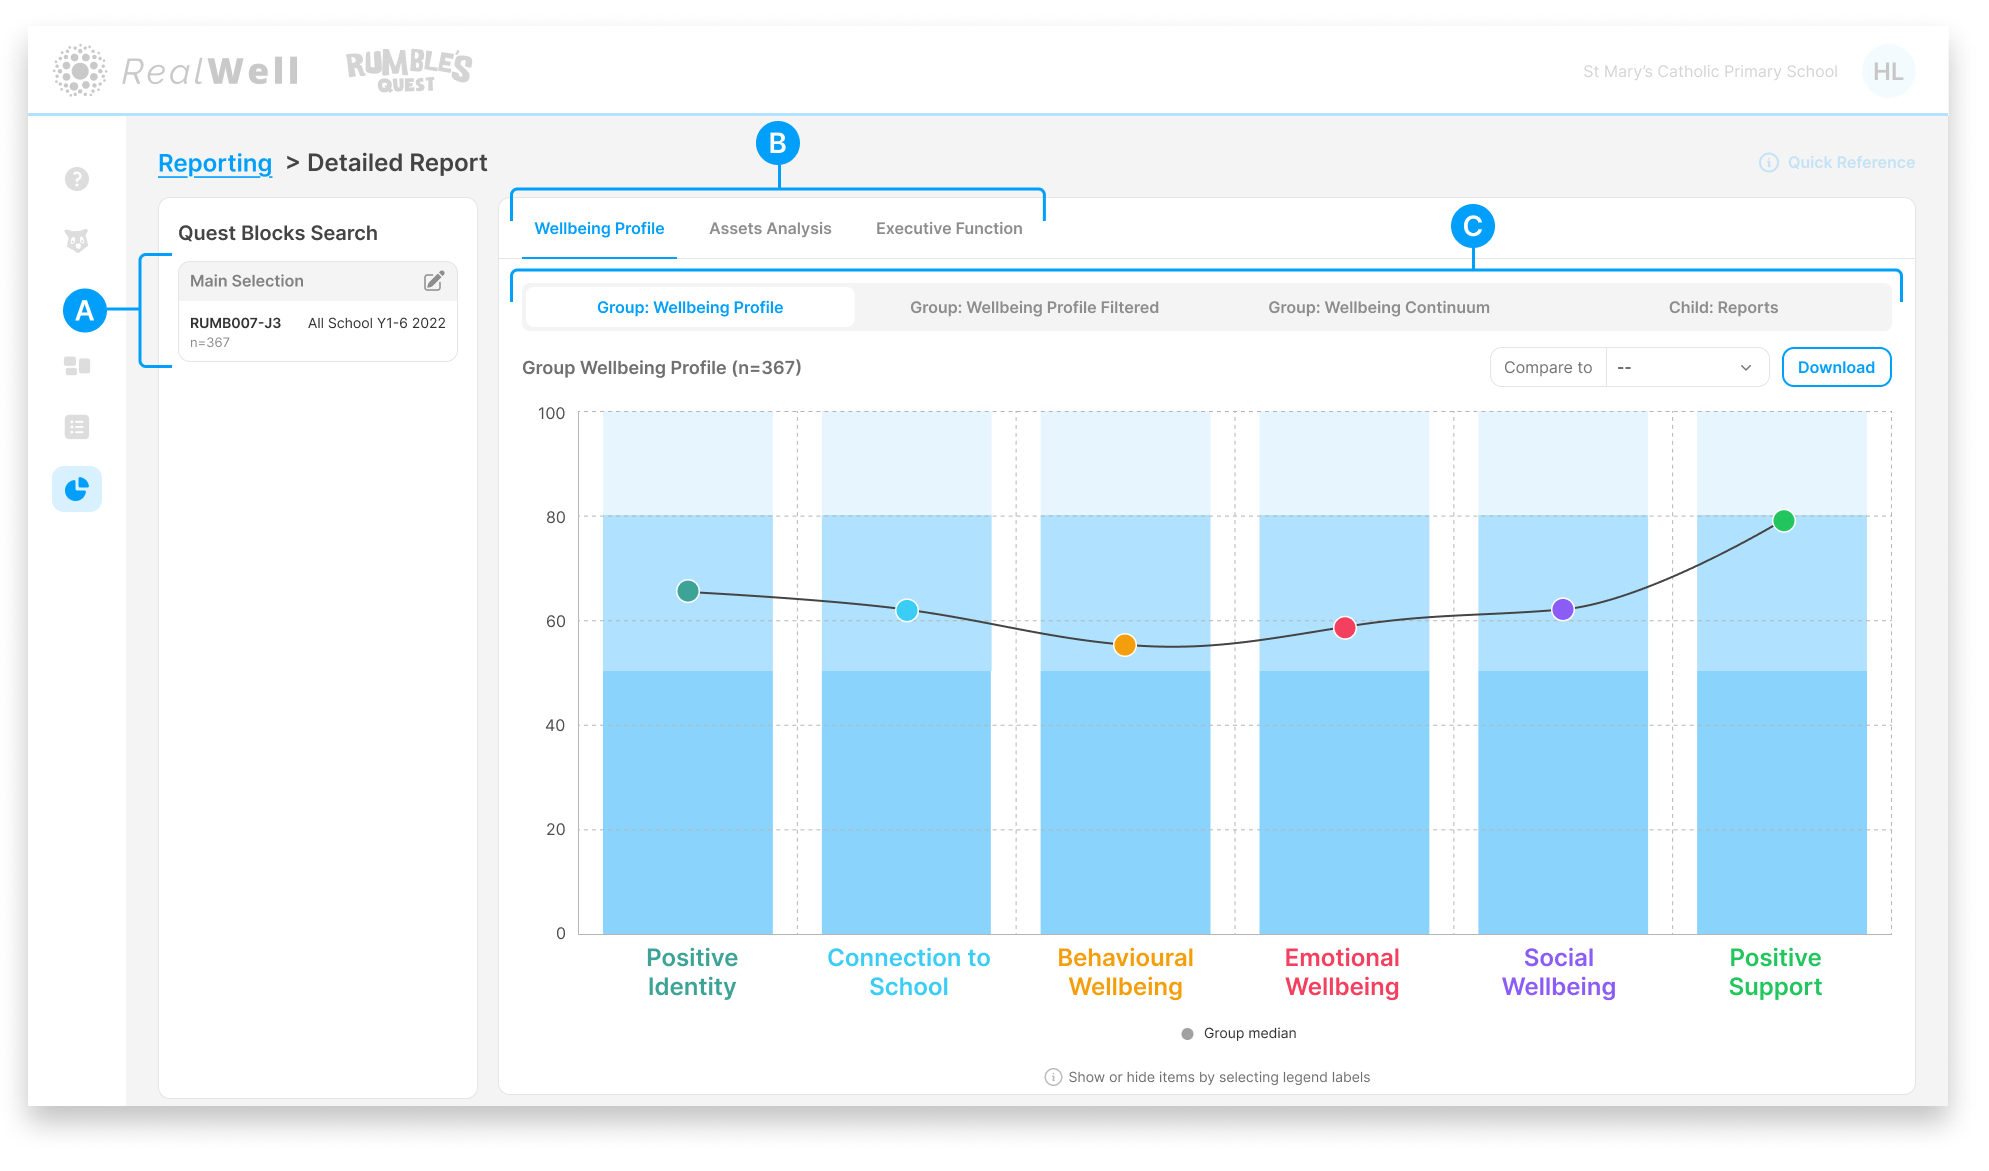The image size is (1989, 1171).
Task: Open the list view sidebar icon
Action: (x=77, y=427)
